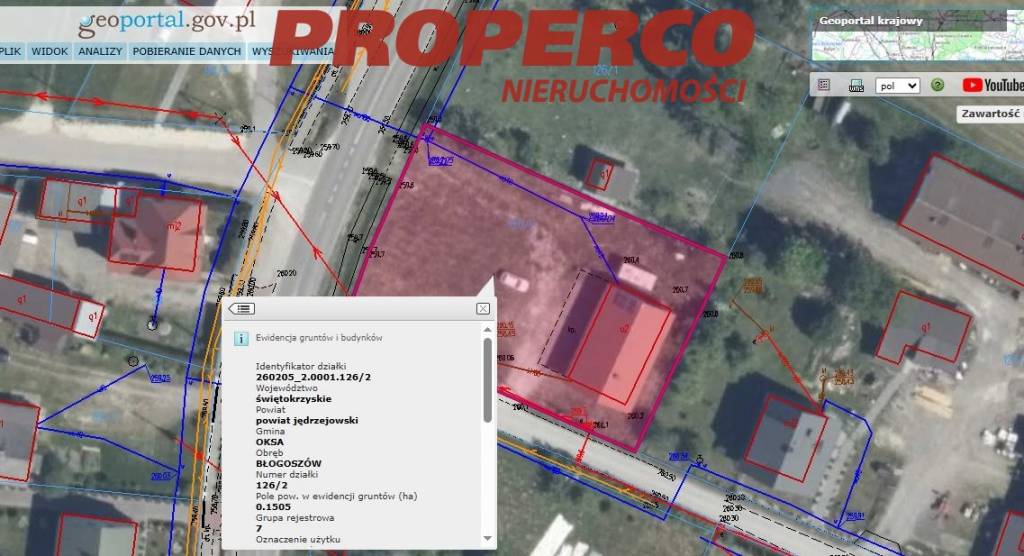Open the PLIK menu

[11, 51]
